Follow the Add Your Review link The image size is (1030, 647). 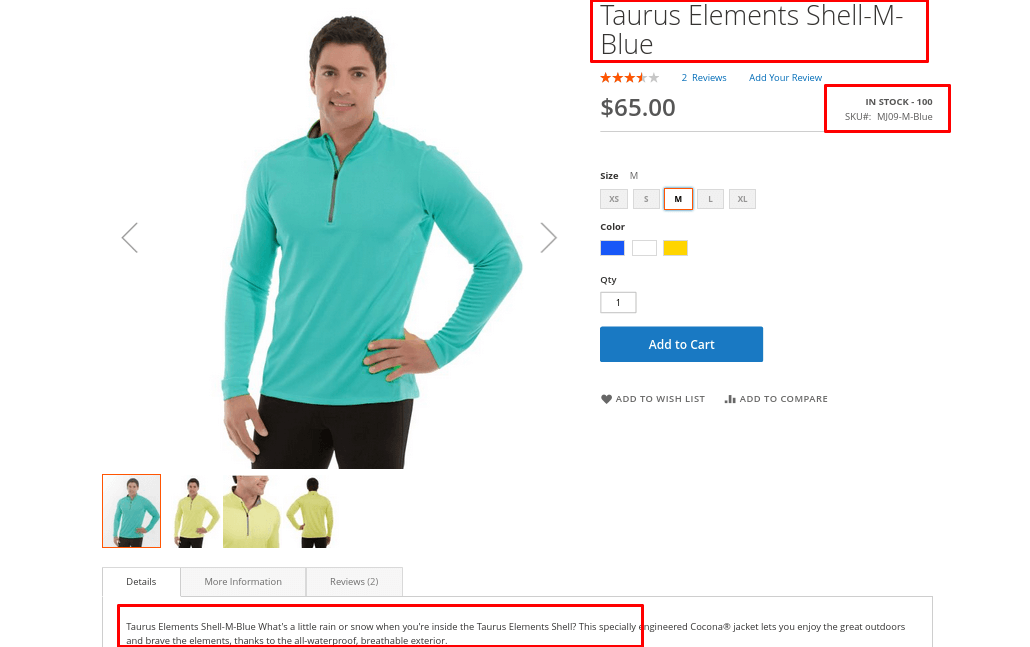(x=785, y=78)
